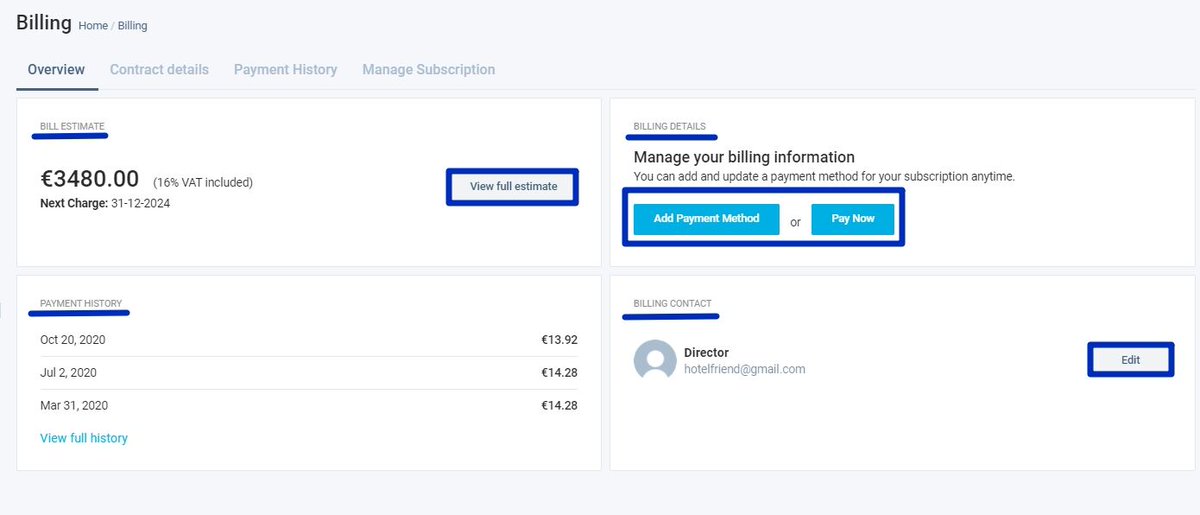The image size is (1200, 515).
Task: Click the BILLING CONTACT section label
Action: pyautogui.click(x=672, y=303)
